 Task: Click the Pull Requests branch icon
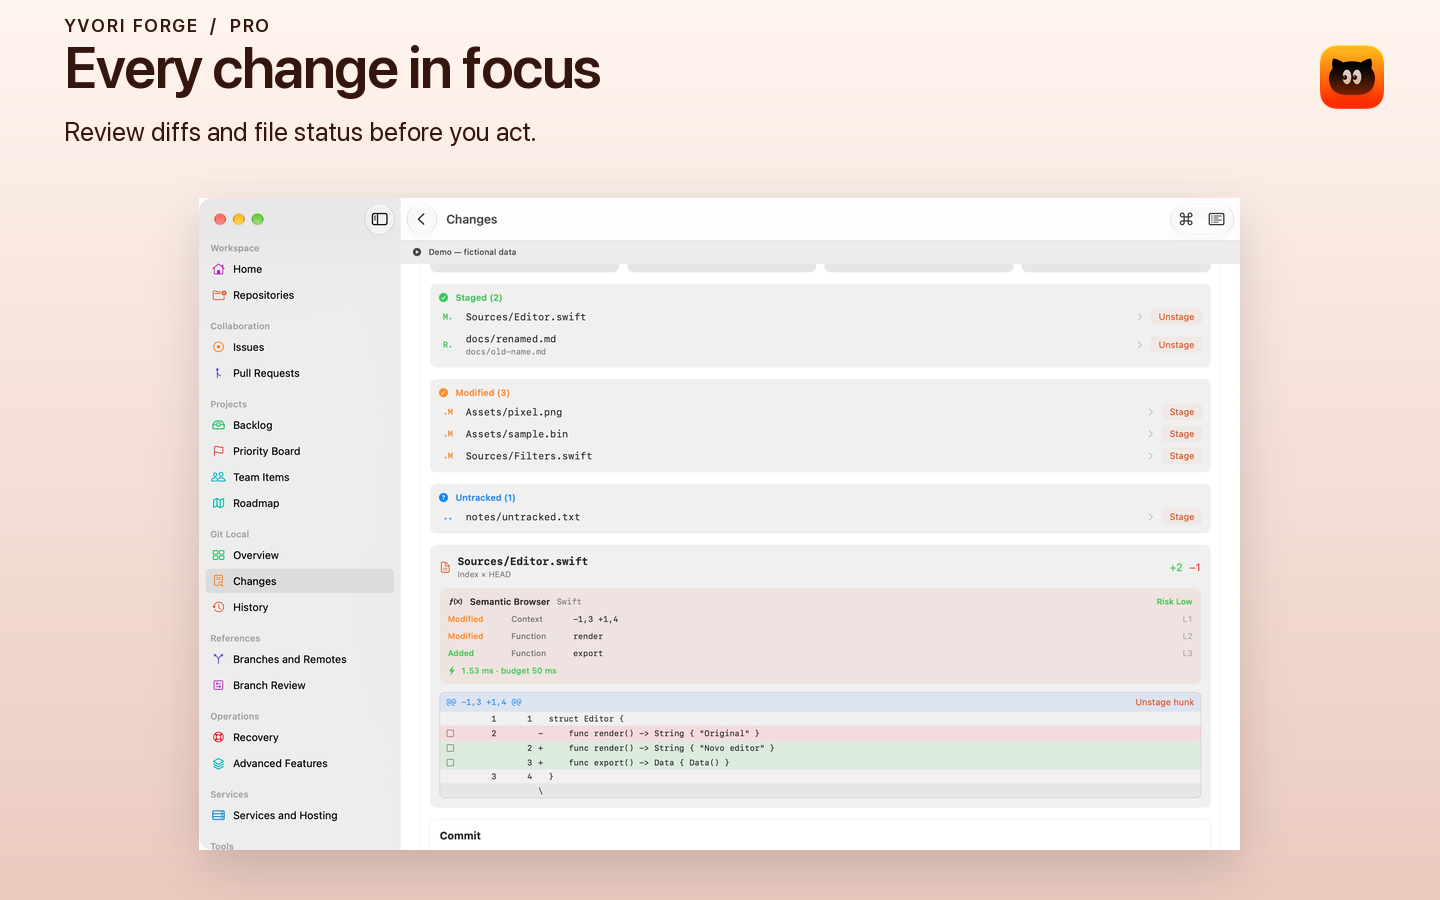click(219, 373)
